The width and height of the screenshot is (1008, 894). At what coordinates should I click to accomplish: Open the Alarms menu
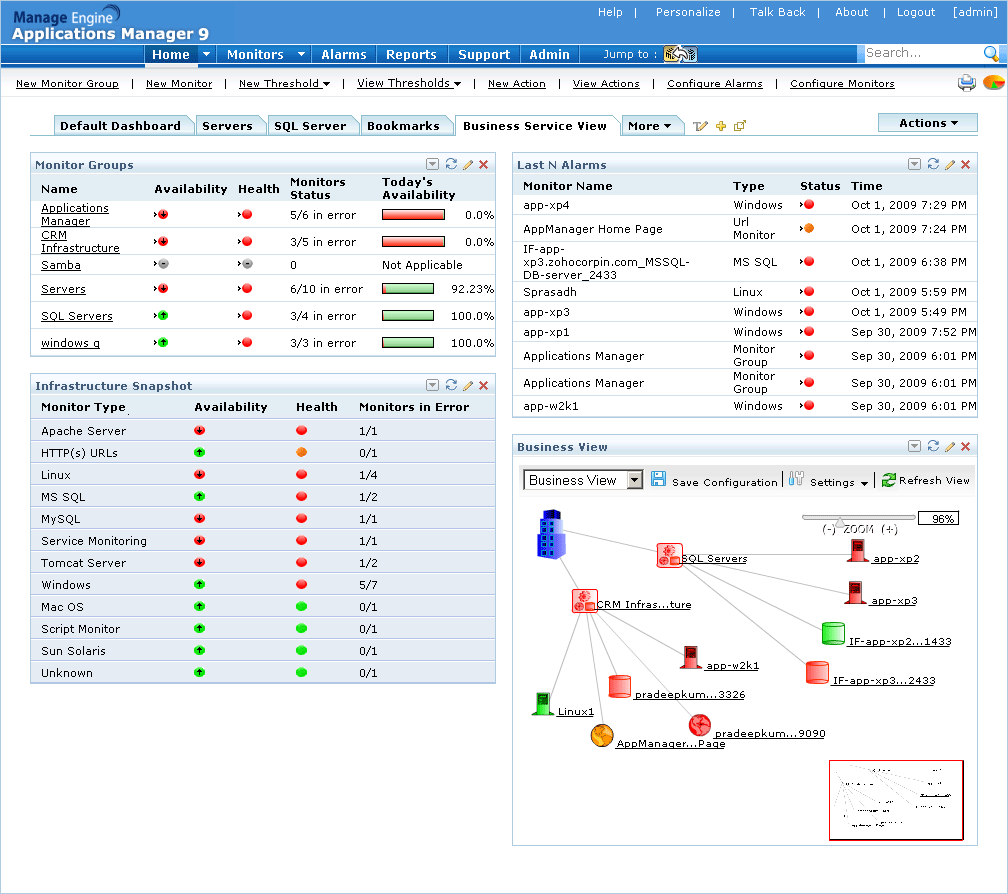(x=343, y=55)
